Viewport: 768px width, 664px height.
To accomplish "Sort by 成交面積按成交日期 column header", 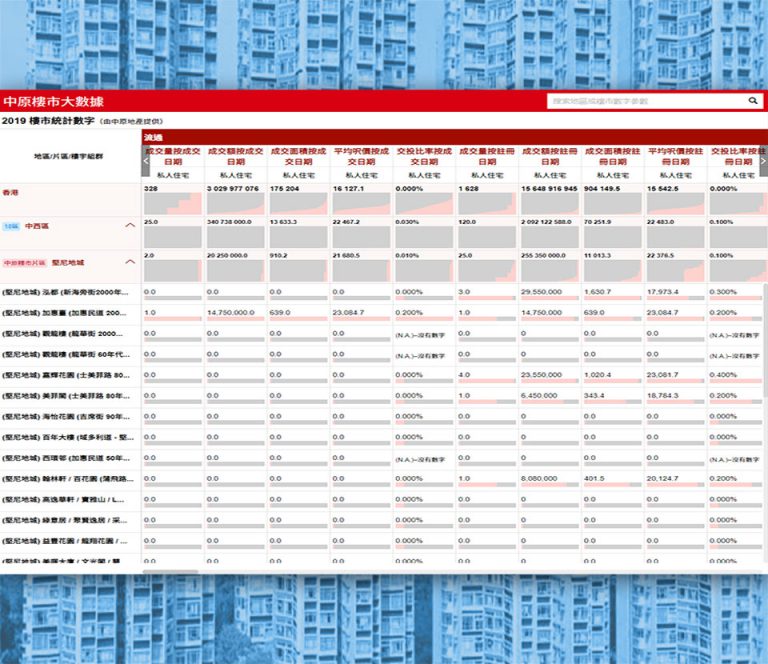I will (298, 156).
